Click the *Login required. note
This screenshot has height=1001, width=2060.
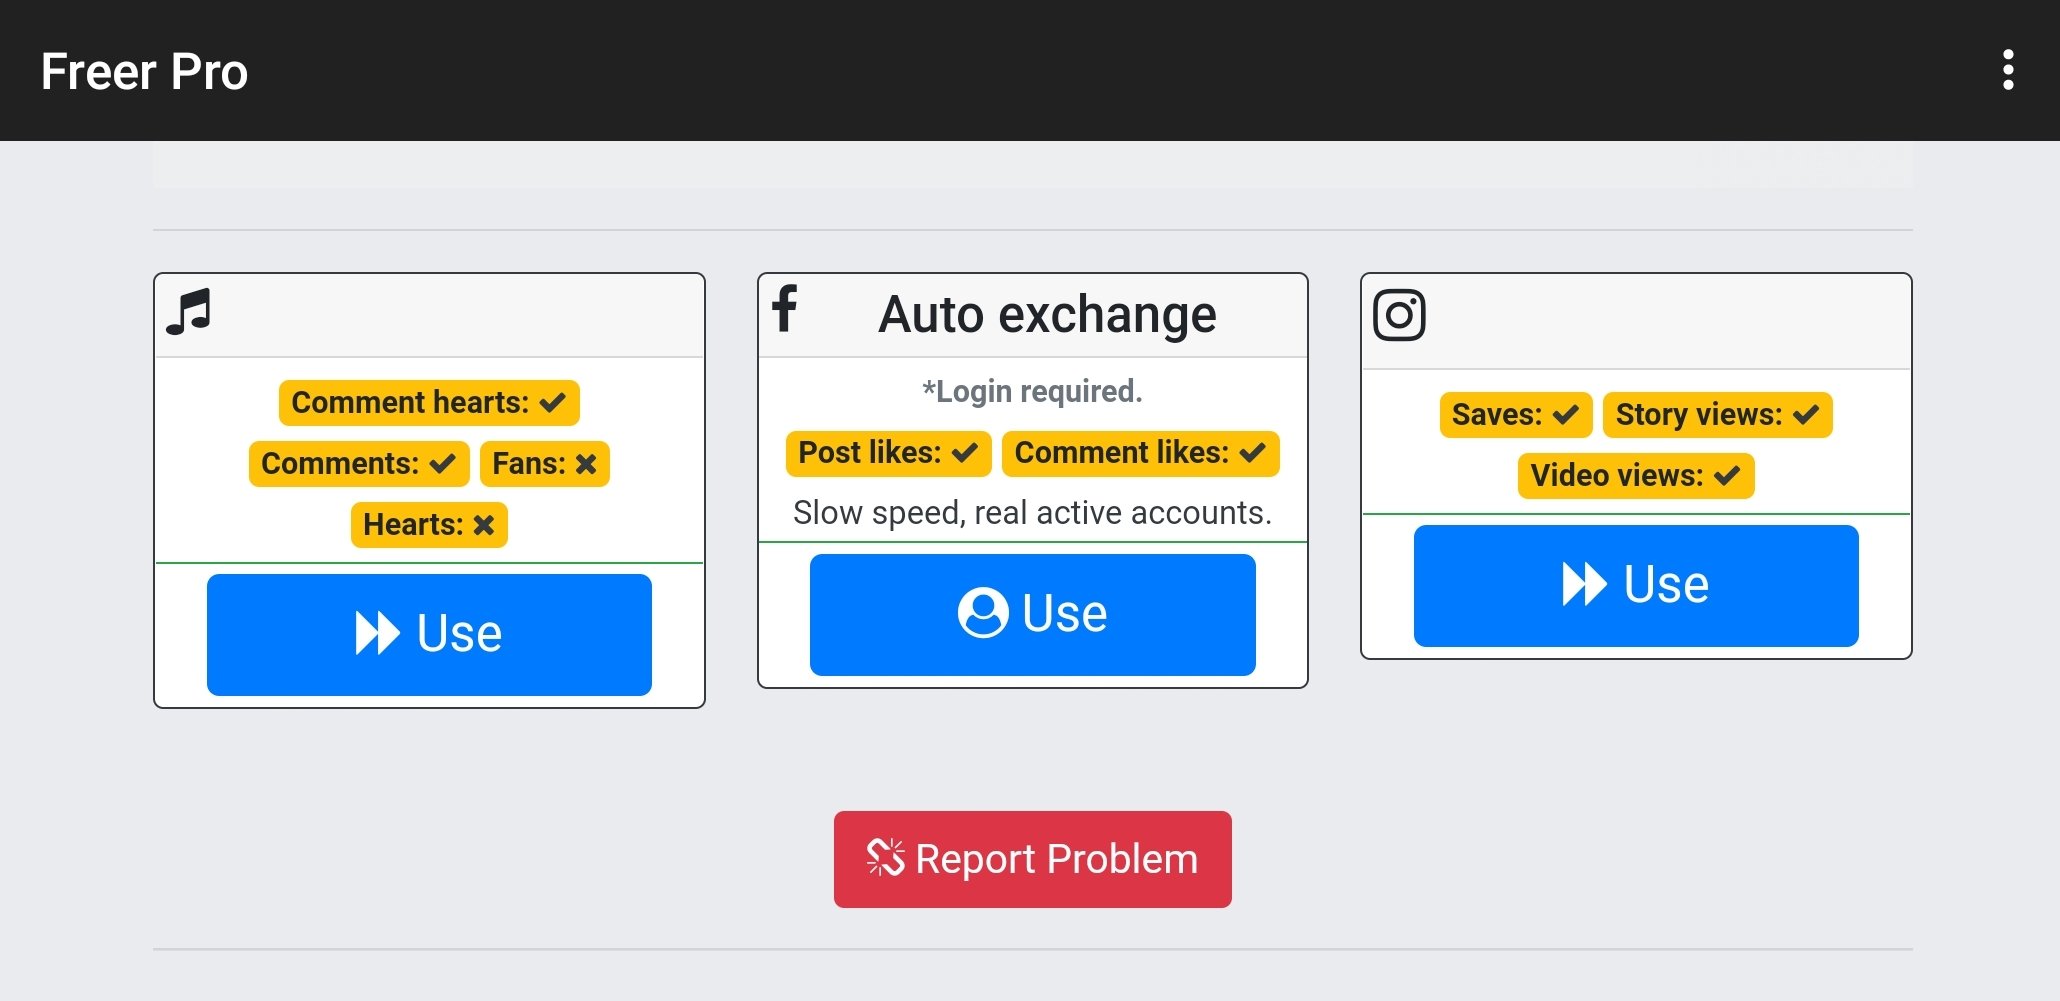(1032, 391)
